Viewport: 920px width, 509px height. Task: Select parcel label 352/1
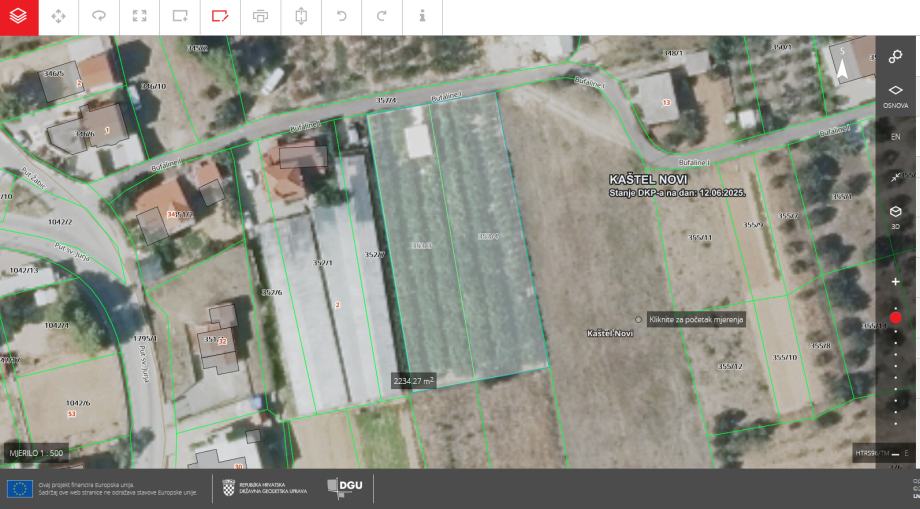[322, 263]
